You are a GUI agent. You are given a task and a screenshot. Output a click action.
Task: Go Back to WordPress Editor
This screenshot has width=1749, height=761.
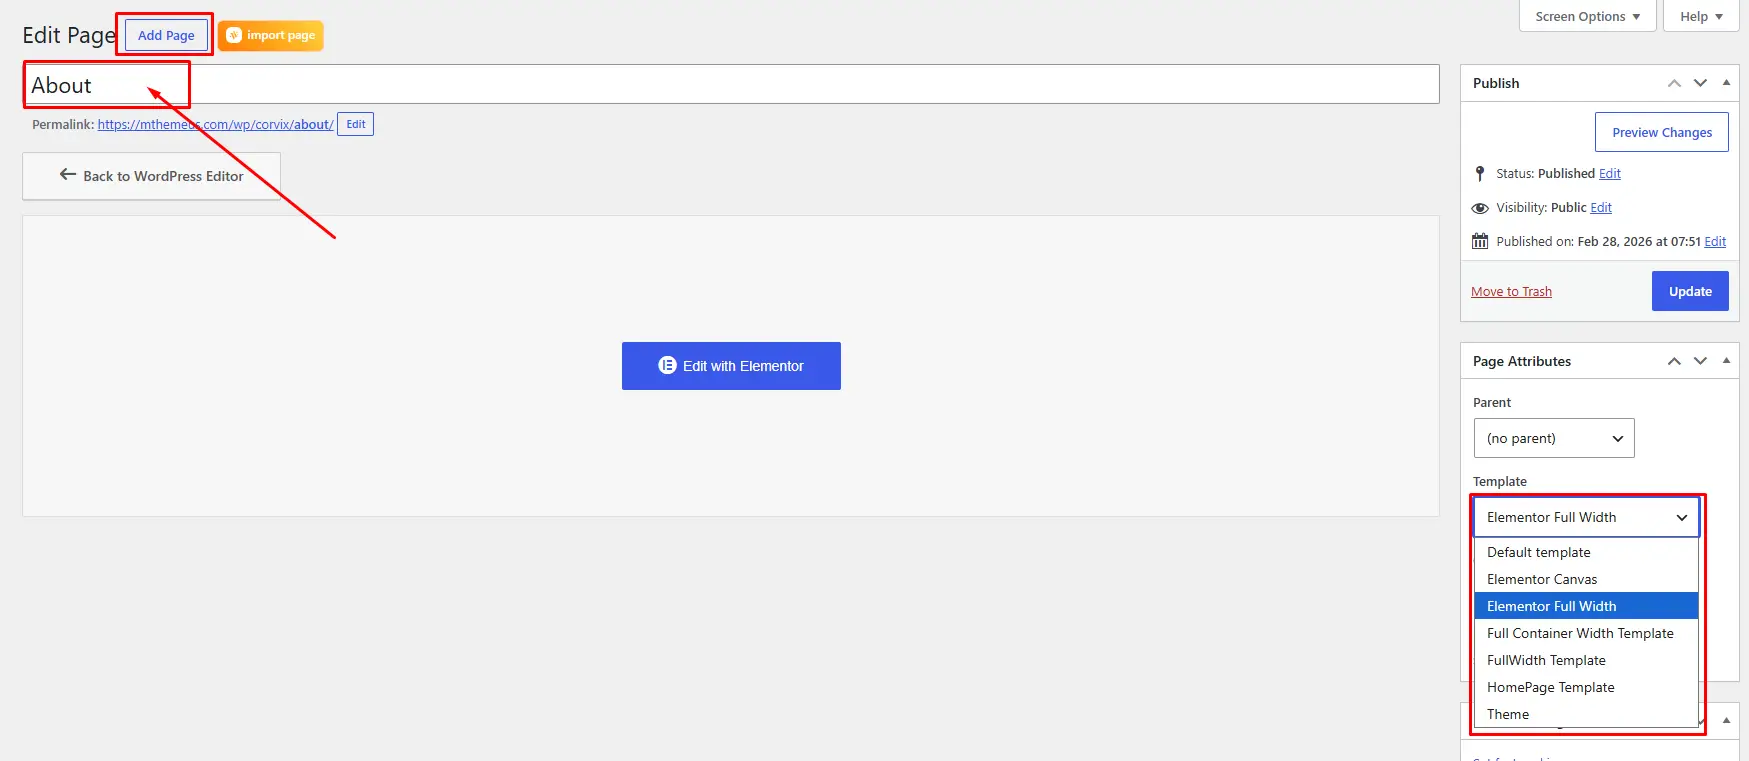[x=152, y=176]
